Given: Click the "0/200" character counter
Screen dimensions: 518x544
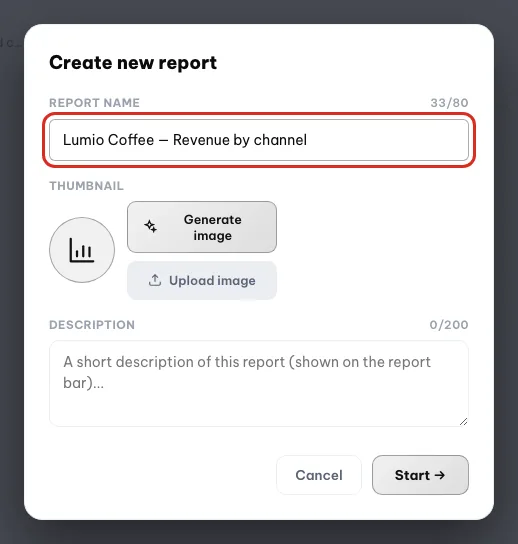Looking at the screenshot, I should point(449,325).
